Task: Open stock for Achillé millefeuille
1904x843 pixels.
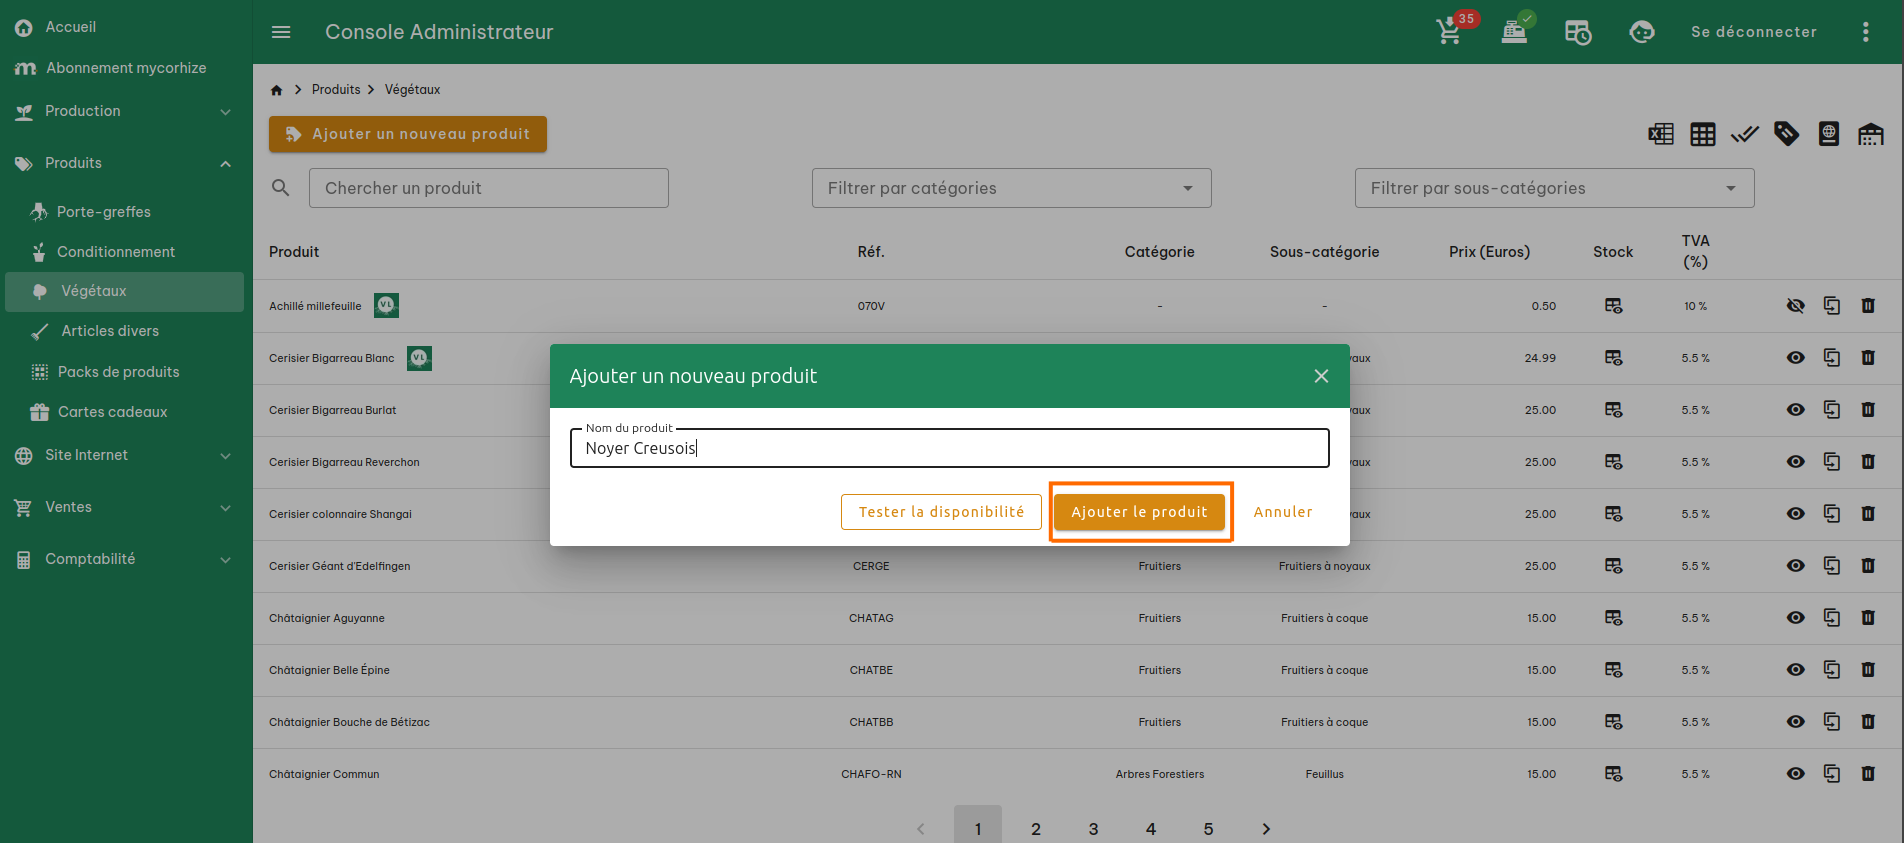Action: [x=1614, y=306]
